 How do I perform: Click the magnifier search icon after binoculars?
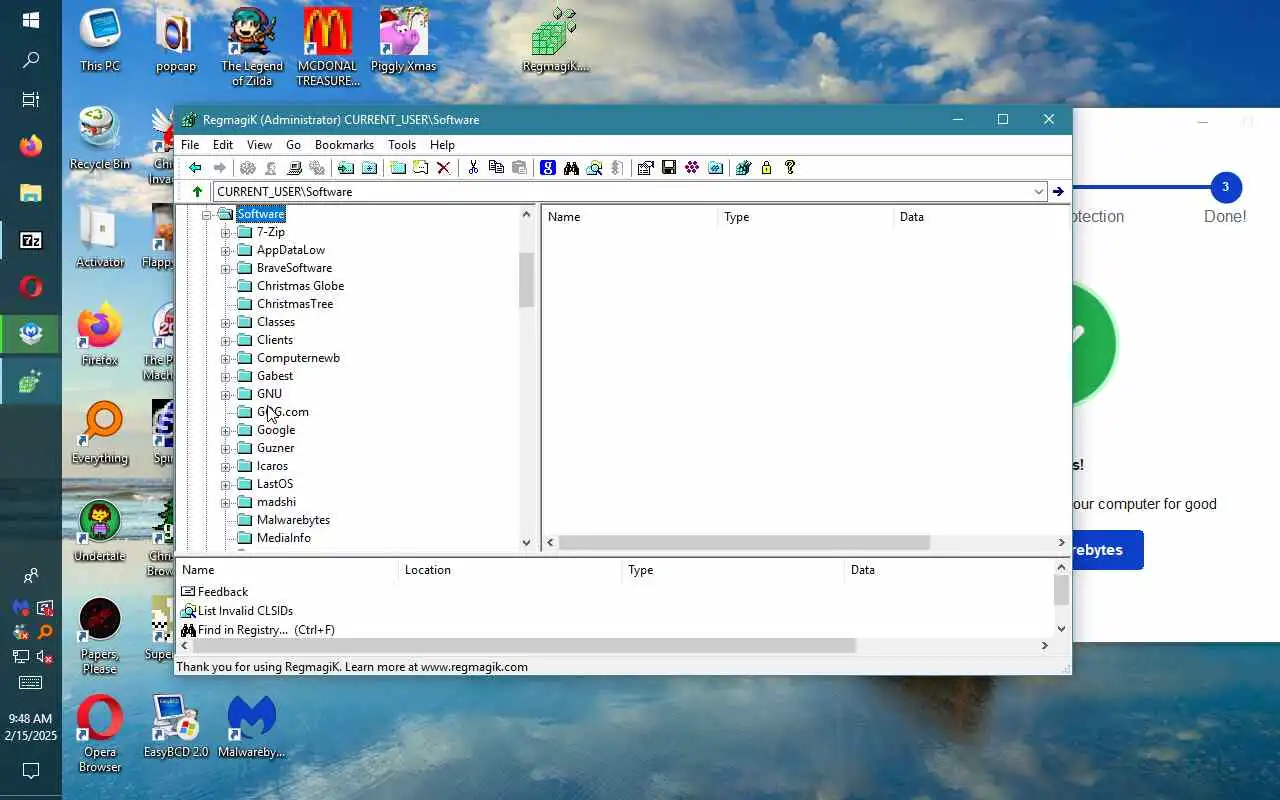pyautogui.click(x=594, y=168)
